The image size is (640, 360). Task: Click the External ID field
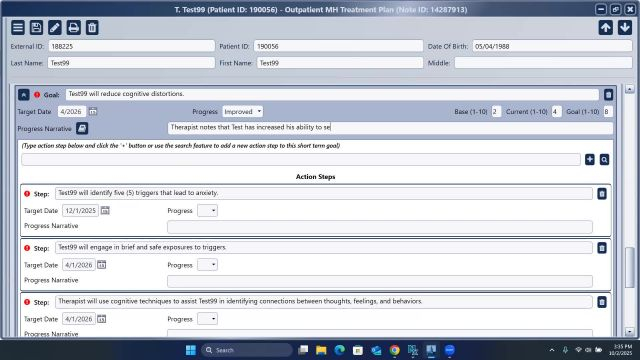pos(131,46)
